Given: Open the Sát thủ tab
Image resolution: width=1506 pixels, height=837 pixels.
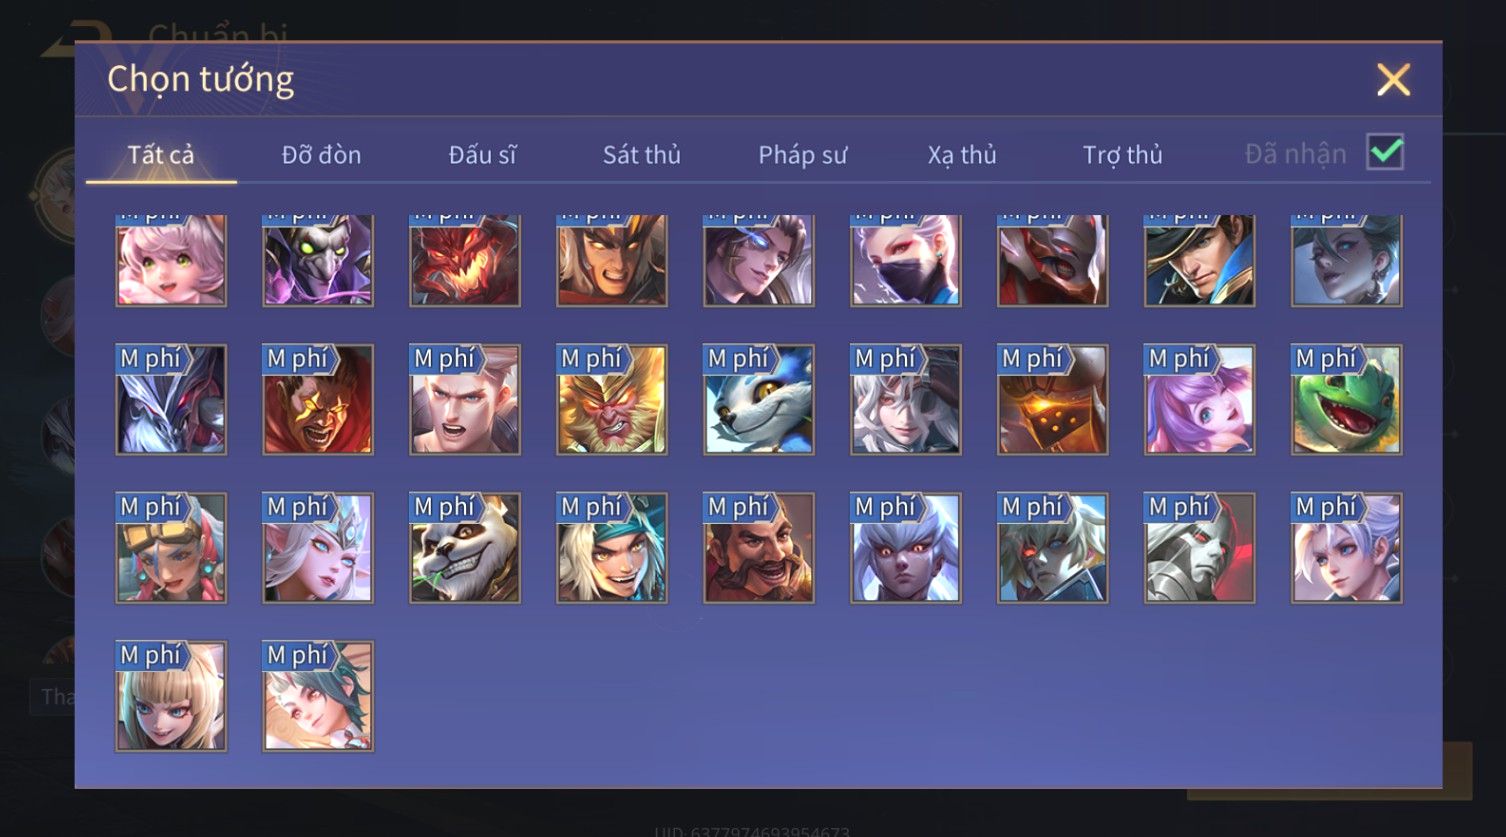Looking at the screenshot, I should click(x=641, y=155).
